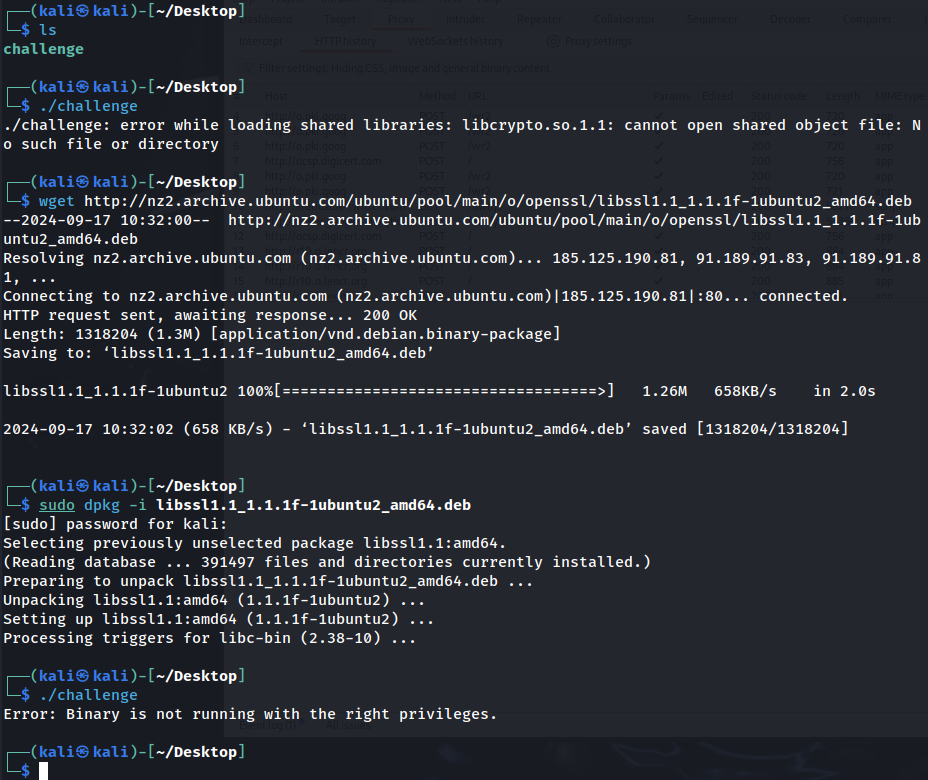
Task: Open the Dashboard tab in Burp
Action: point(267,19)
